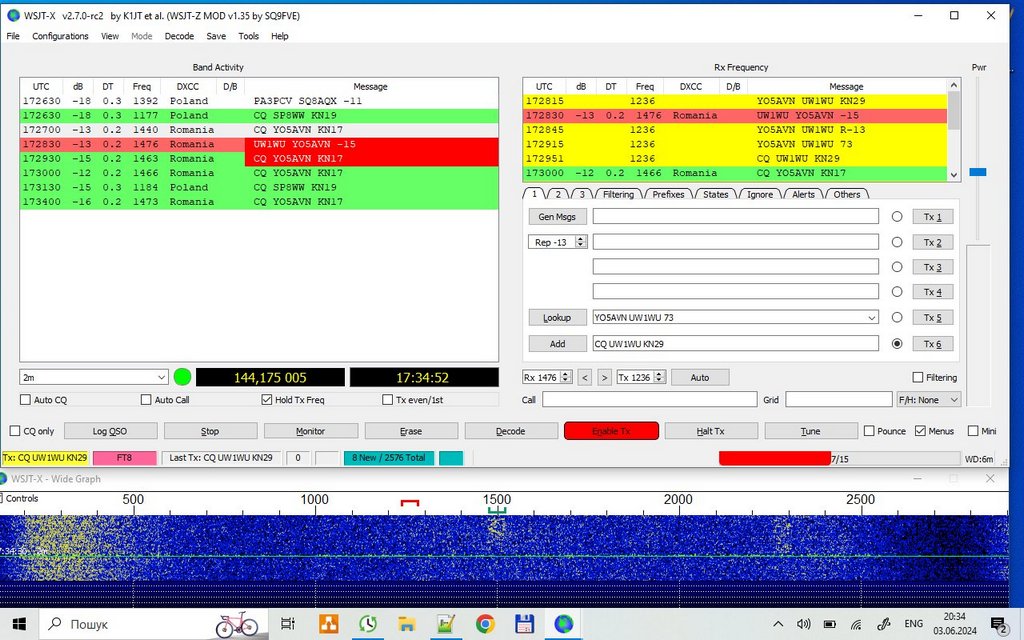Show hidden system tray icons

pos(778,624)
